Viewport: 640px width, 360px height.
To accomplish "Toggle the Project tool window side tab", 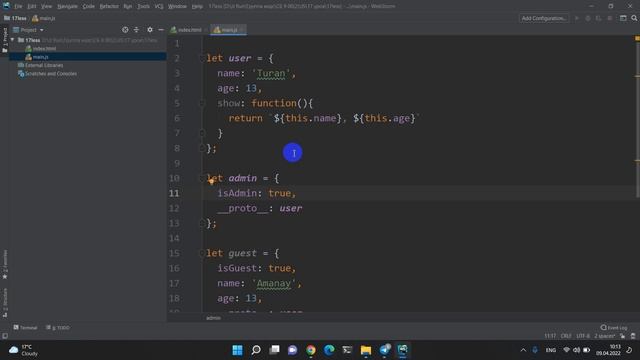I will tap(5, 40).
